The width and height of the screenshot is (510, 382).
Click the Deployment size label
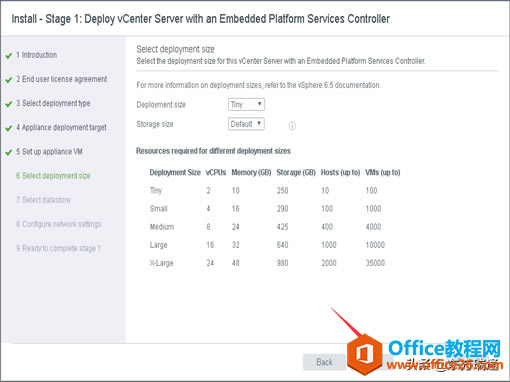[x=161, y=105]
